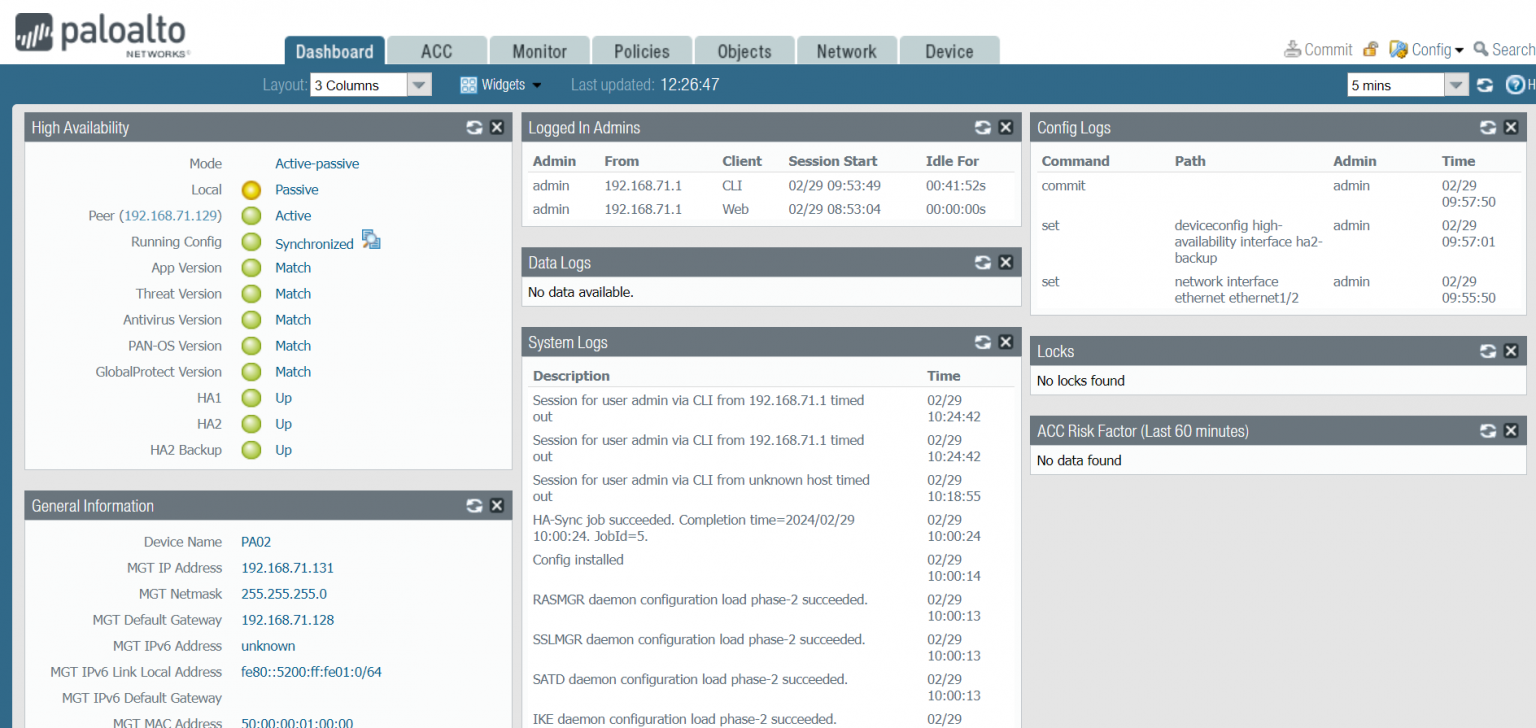The image size is (1536, 728).
Task: Click the Widgets grid icon
Action: click(468, 84)
